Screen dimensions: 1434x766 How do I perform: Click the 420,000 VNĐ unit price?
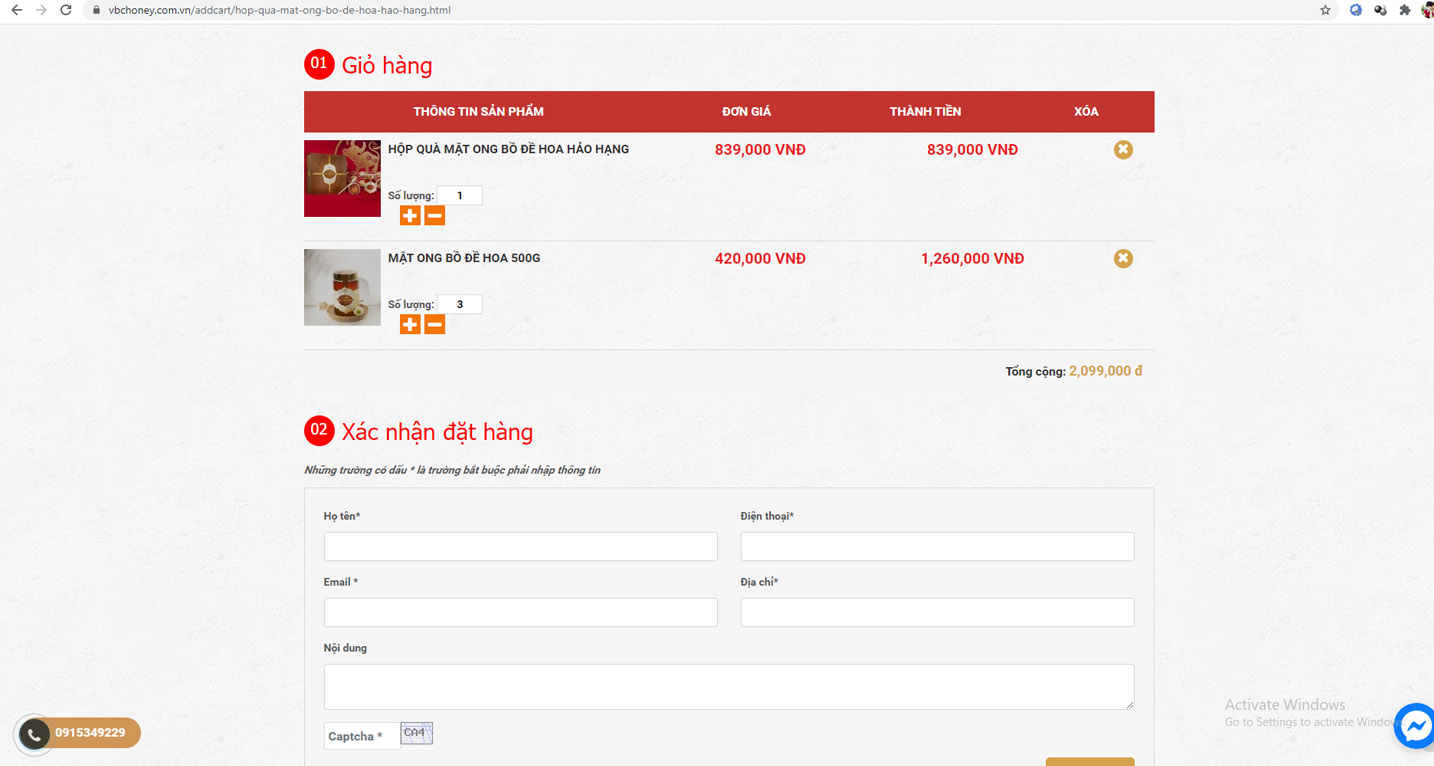[x=760, y=258]
